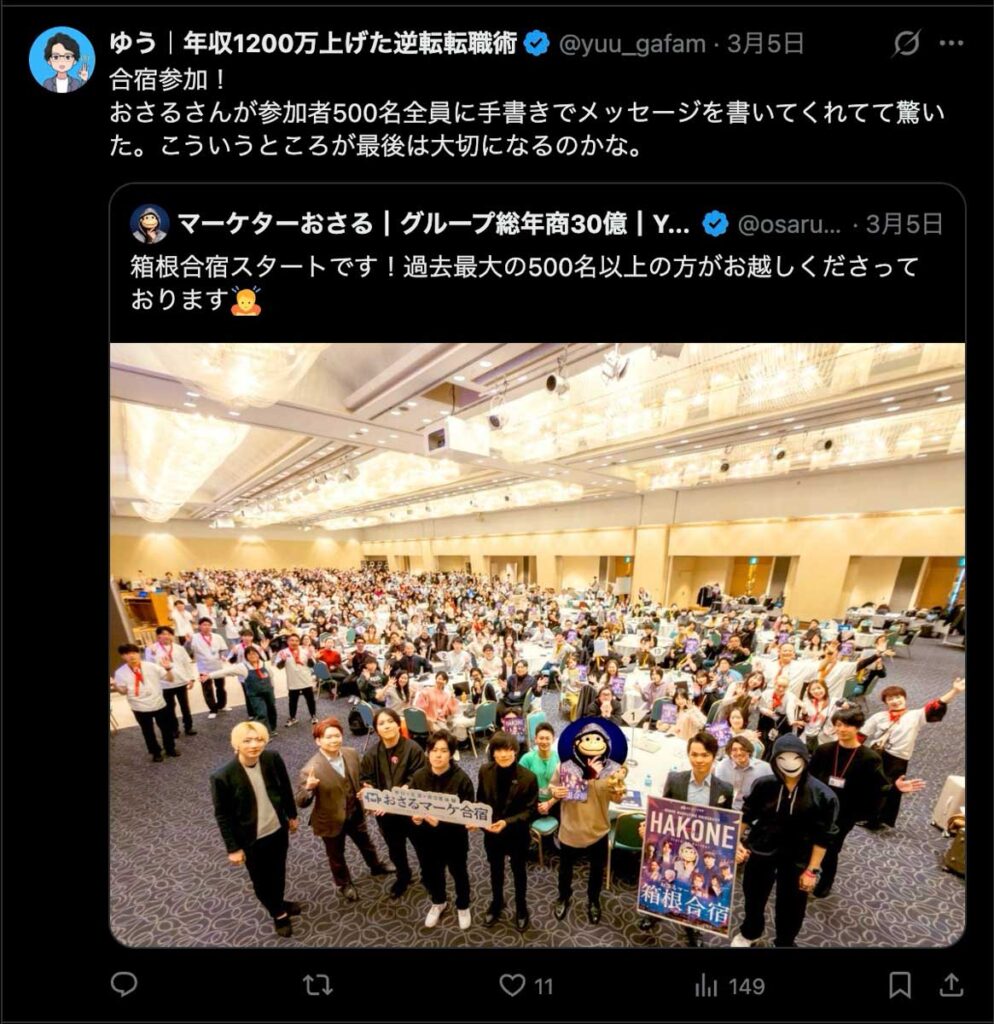Open the main post's 3月5日 timestamp
994x1024 pixels.
[765, 44]
